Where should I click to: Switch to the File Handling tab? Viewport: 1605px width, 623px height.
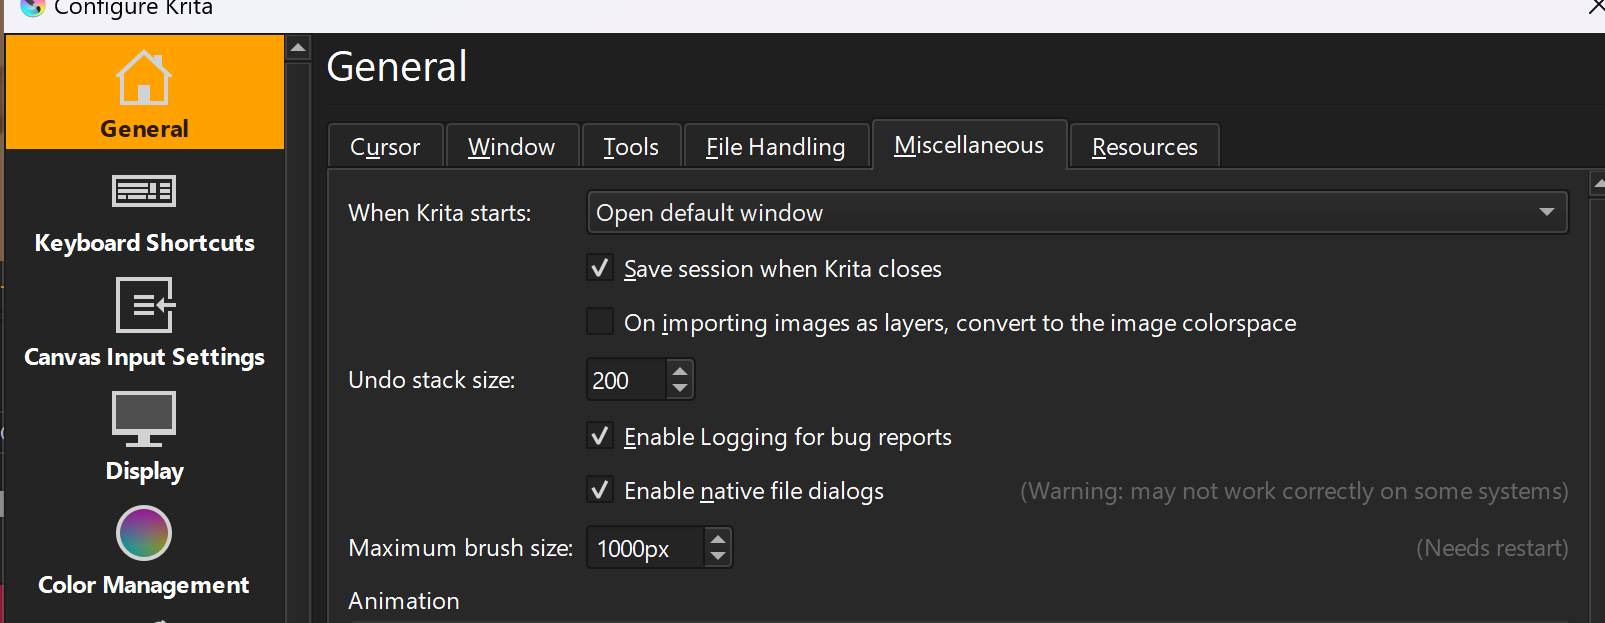pyautogui.click(x=775, y=147)
